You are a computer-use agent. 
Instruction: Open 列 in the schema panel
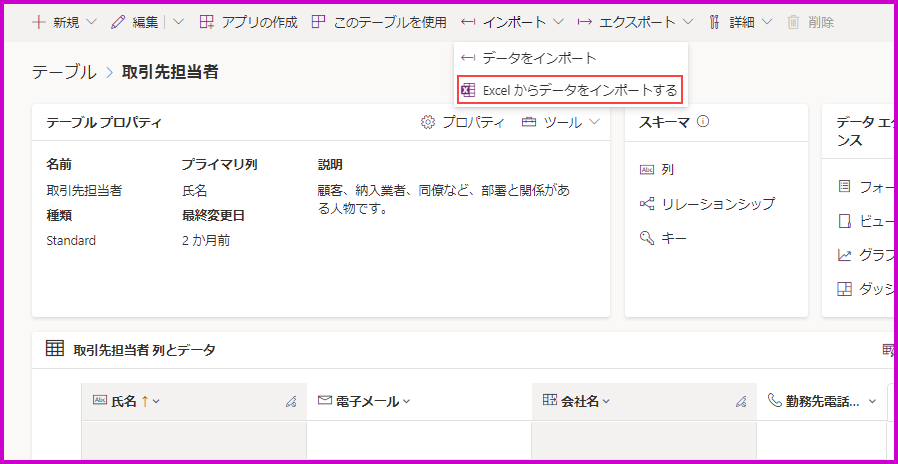click(666, 170)
